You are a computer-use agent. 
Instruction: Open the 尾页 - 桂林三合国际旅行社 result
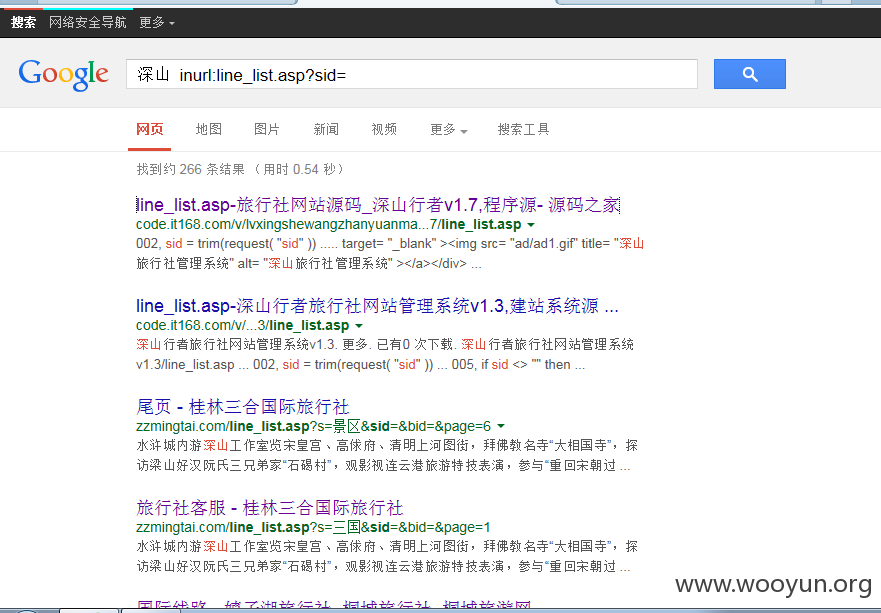243,407
